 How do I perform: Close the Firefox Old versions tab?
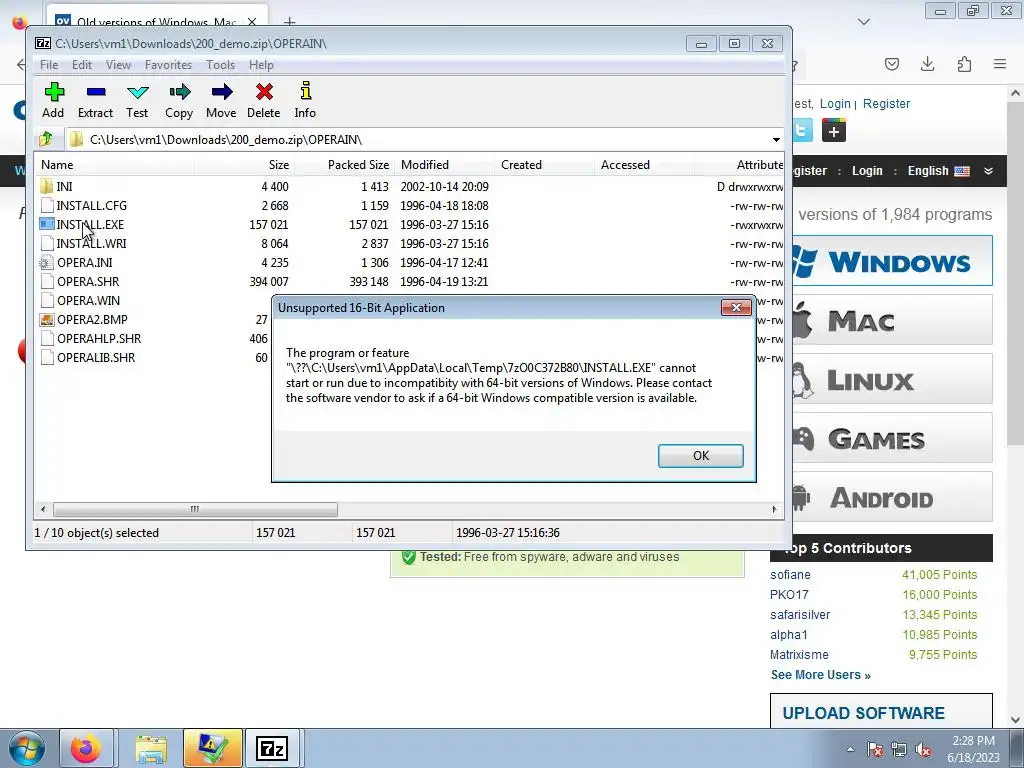tap(252, 22)
